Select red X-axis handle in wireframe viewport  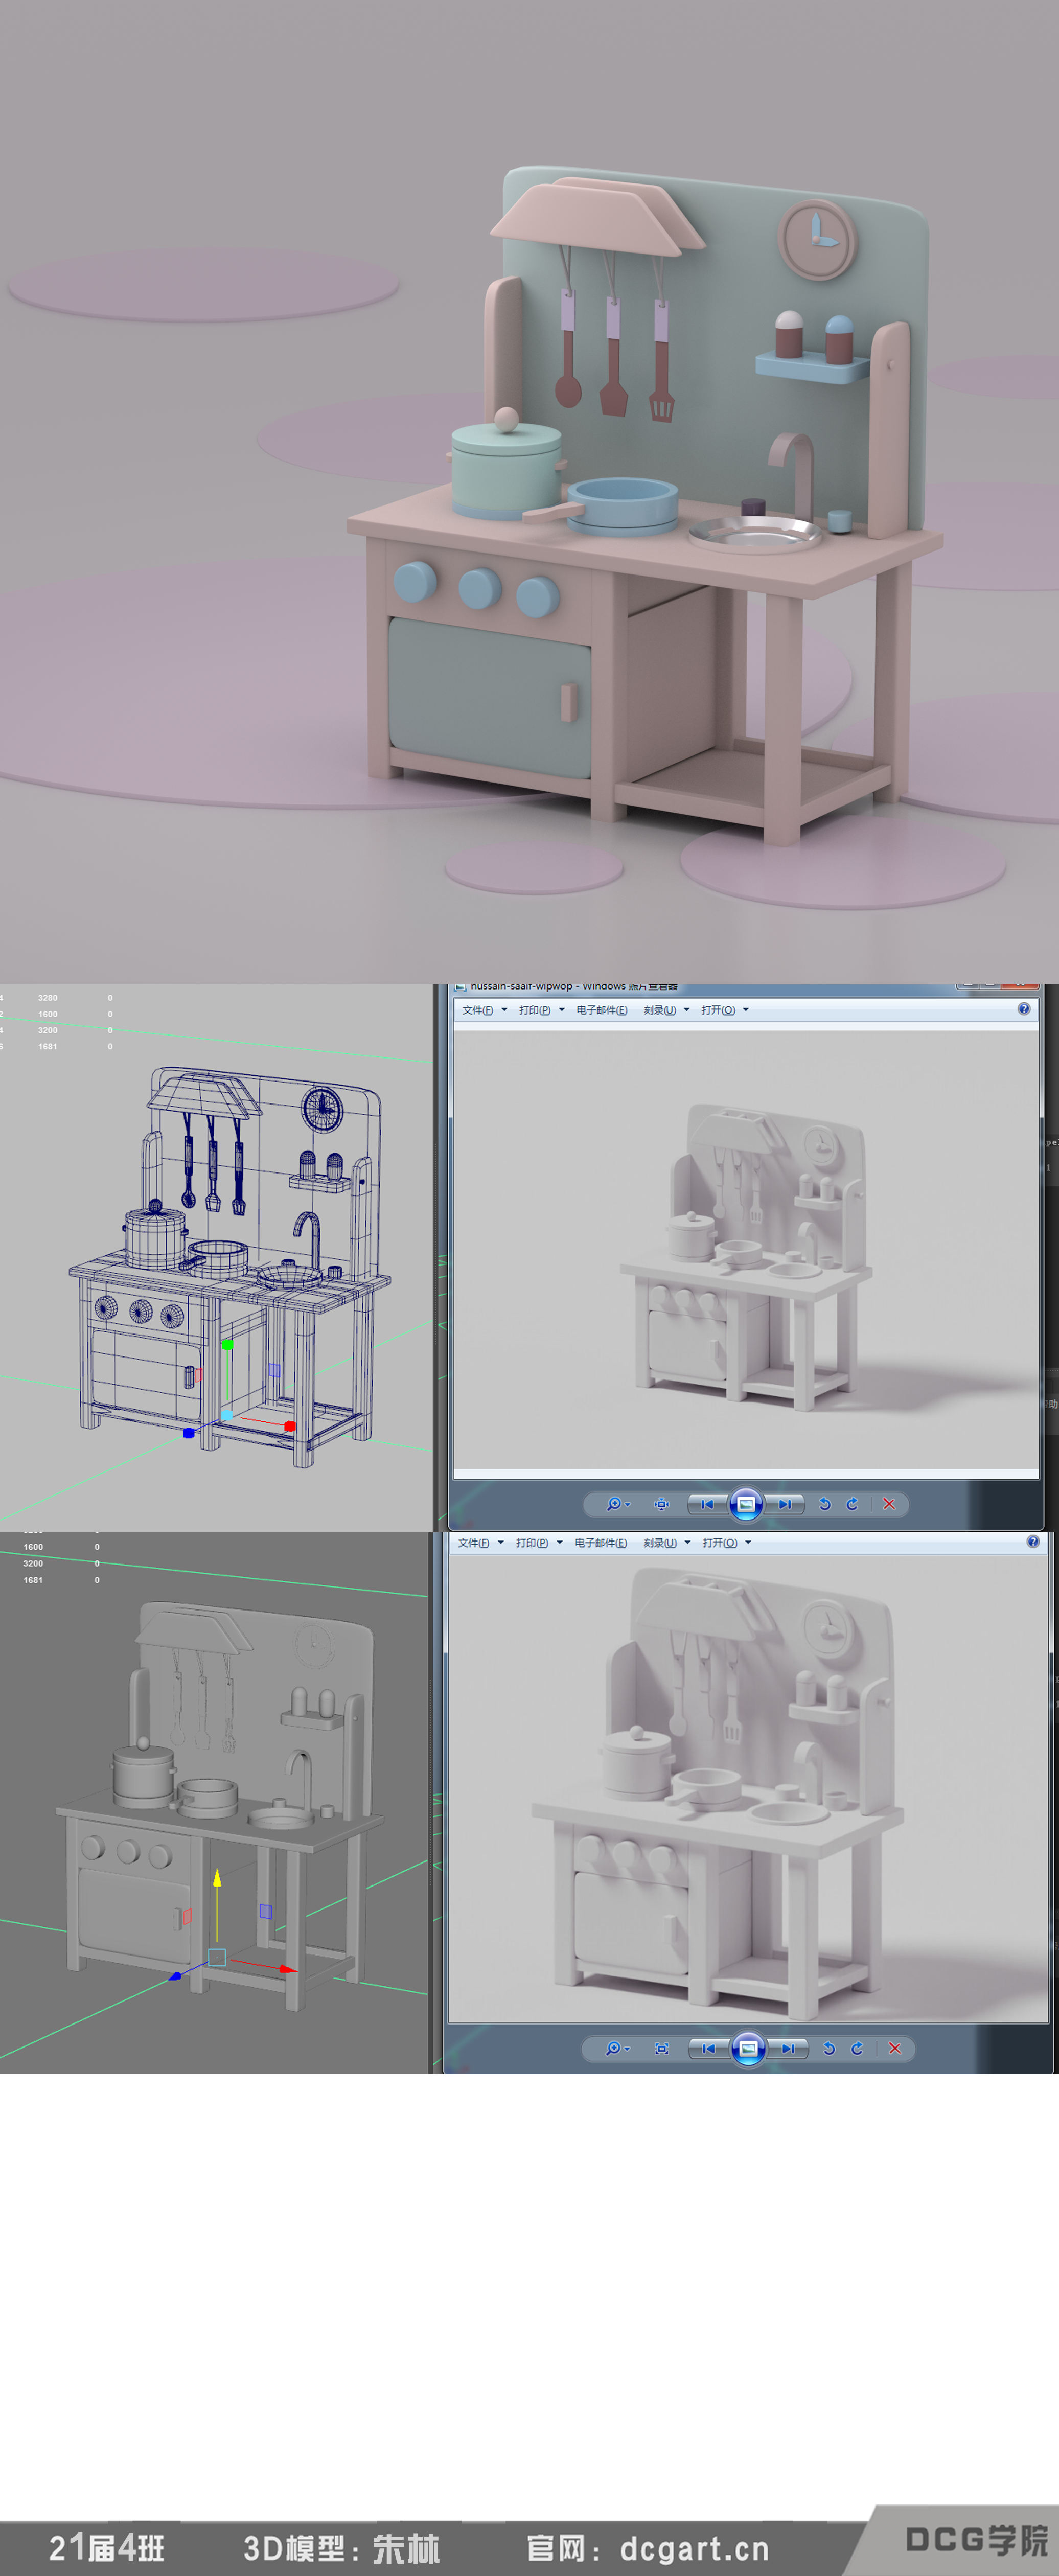(289, 1426)
